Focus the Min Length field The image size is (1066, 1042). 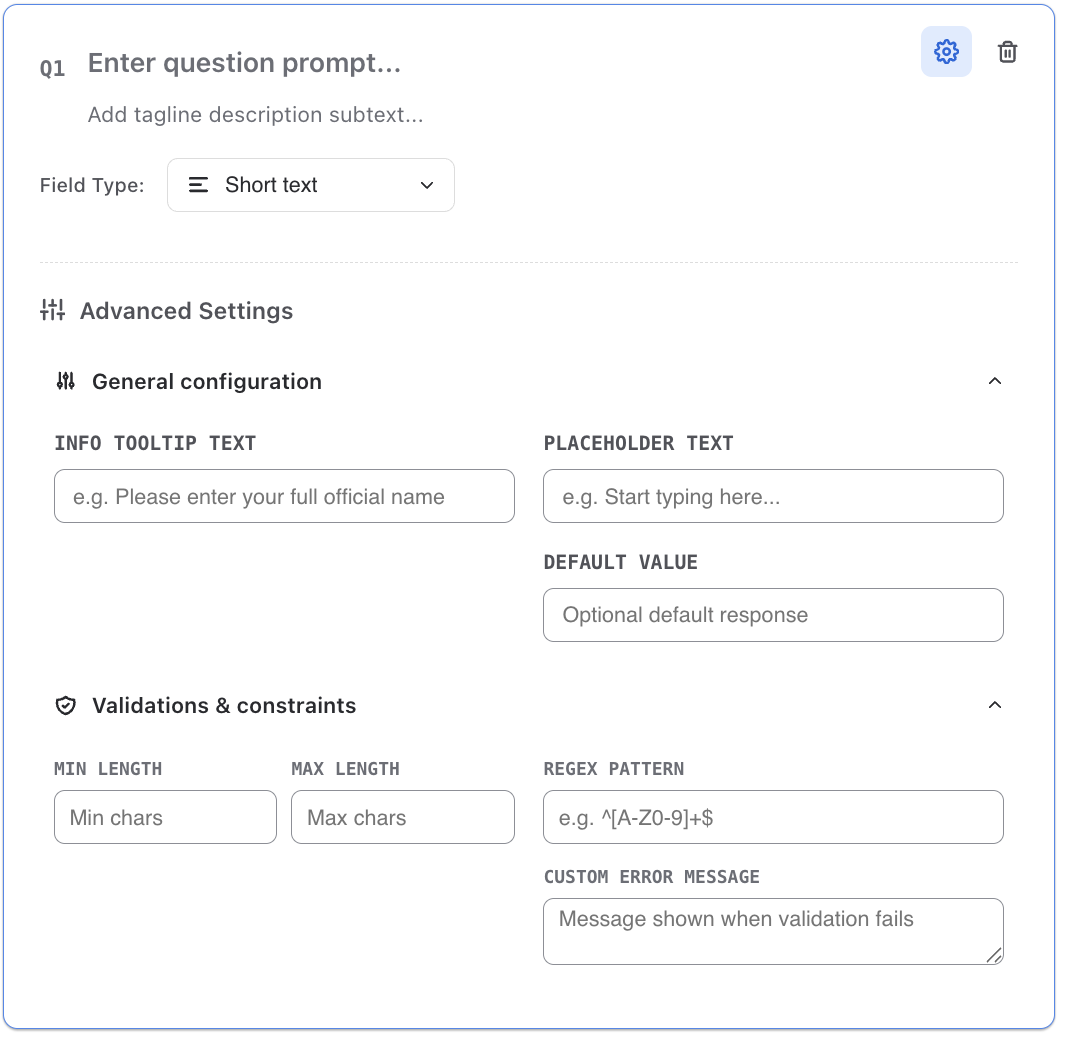[165, 817]
